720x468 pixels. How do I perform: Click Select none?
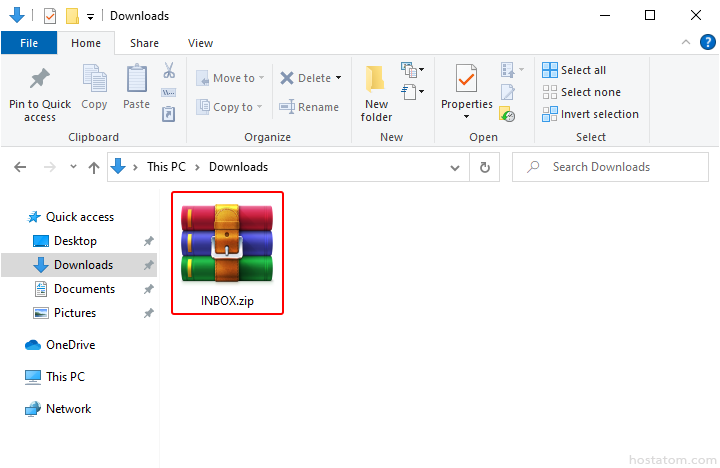[581, 92]
